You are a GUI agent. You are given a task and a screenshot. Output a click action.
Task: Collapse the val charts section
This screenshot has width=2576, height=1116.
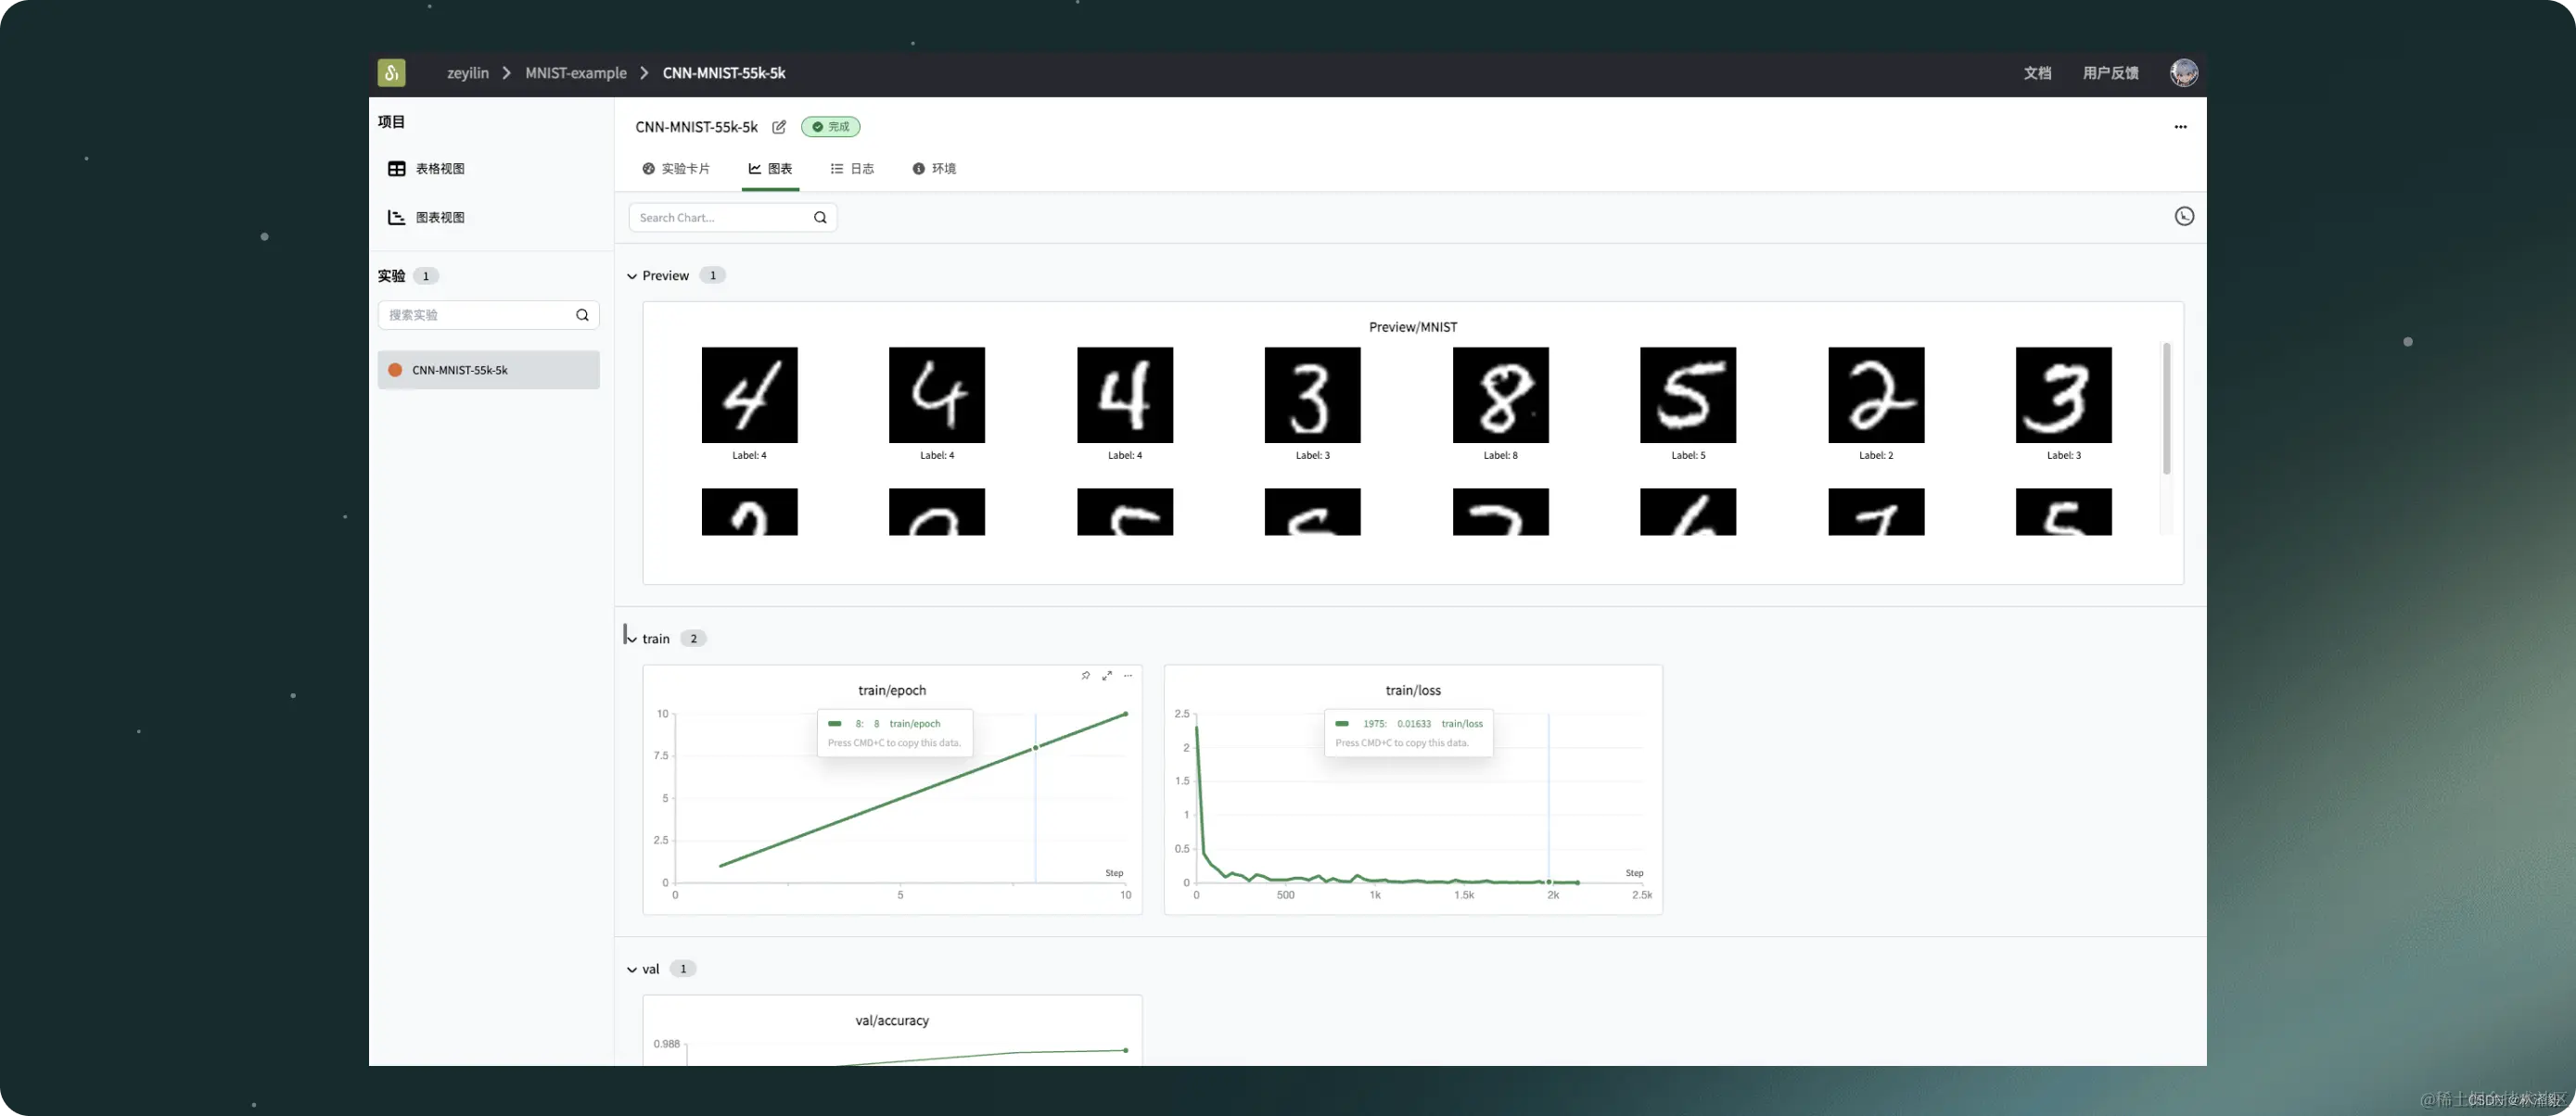click(x=632, y=969)
